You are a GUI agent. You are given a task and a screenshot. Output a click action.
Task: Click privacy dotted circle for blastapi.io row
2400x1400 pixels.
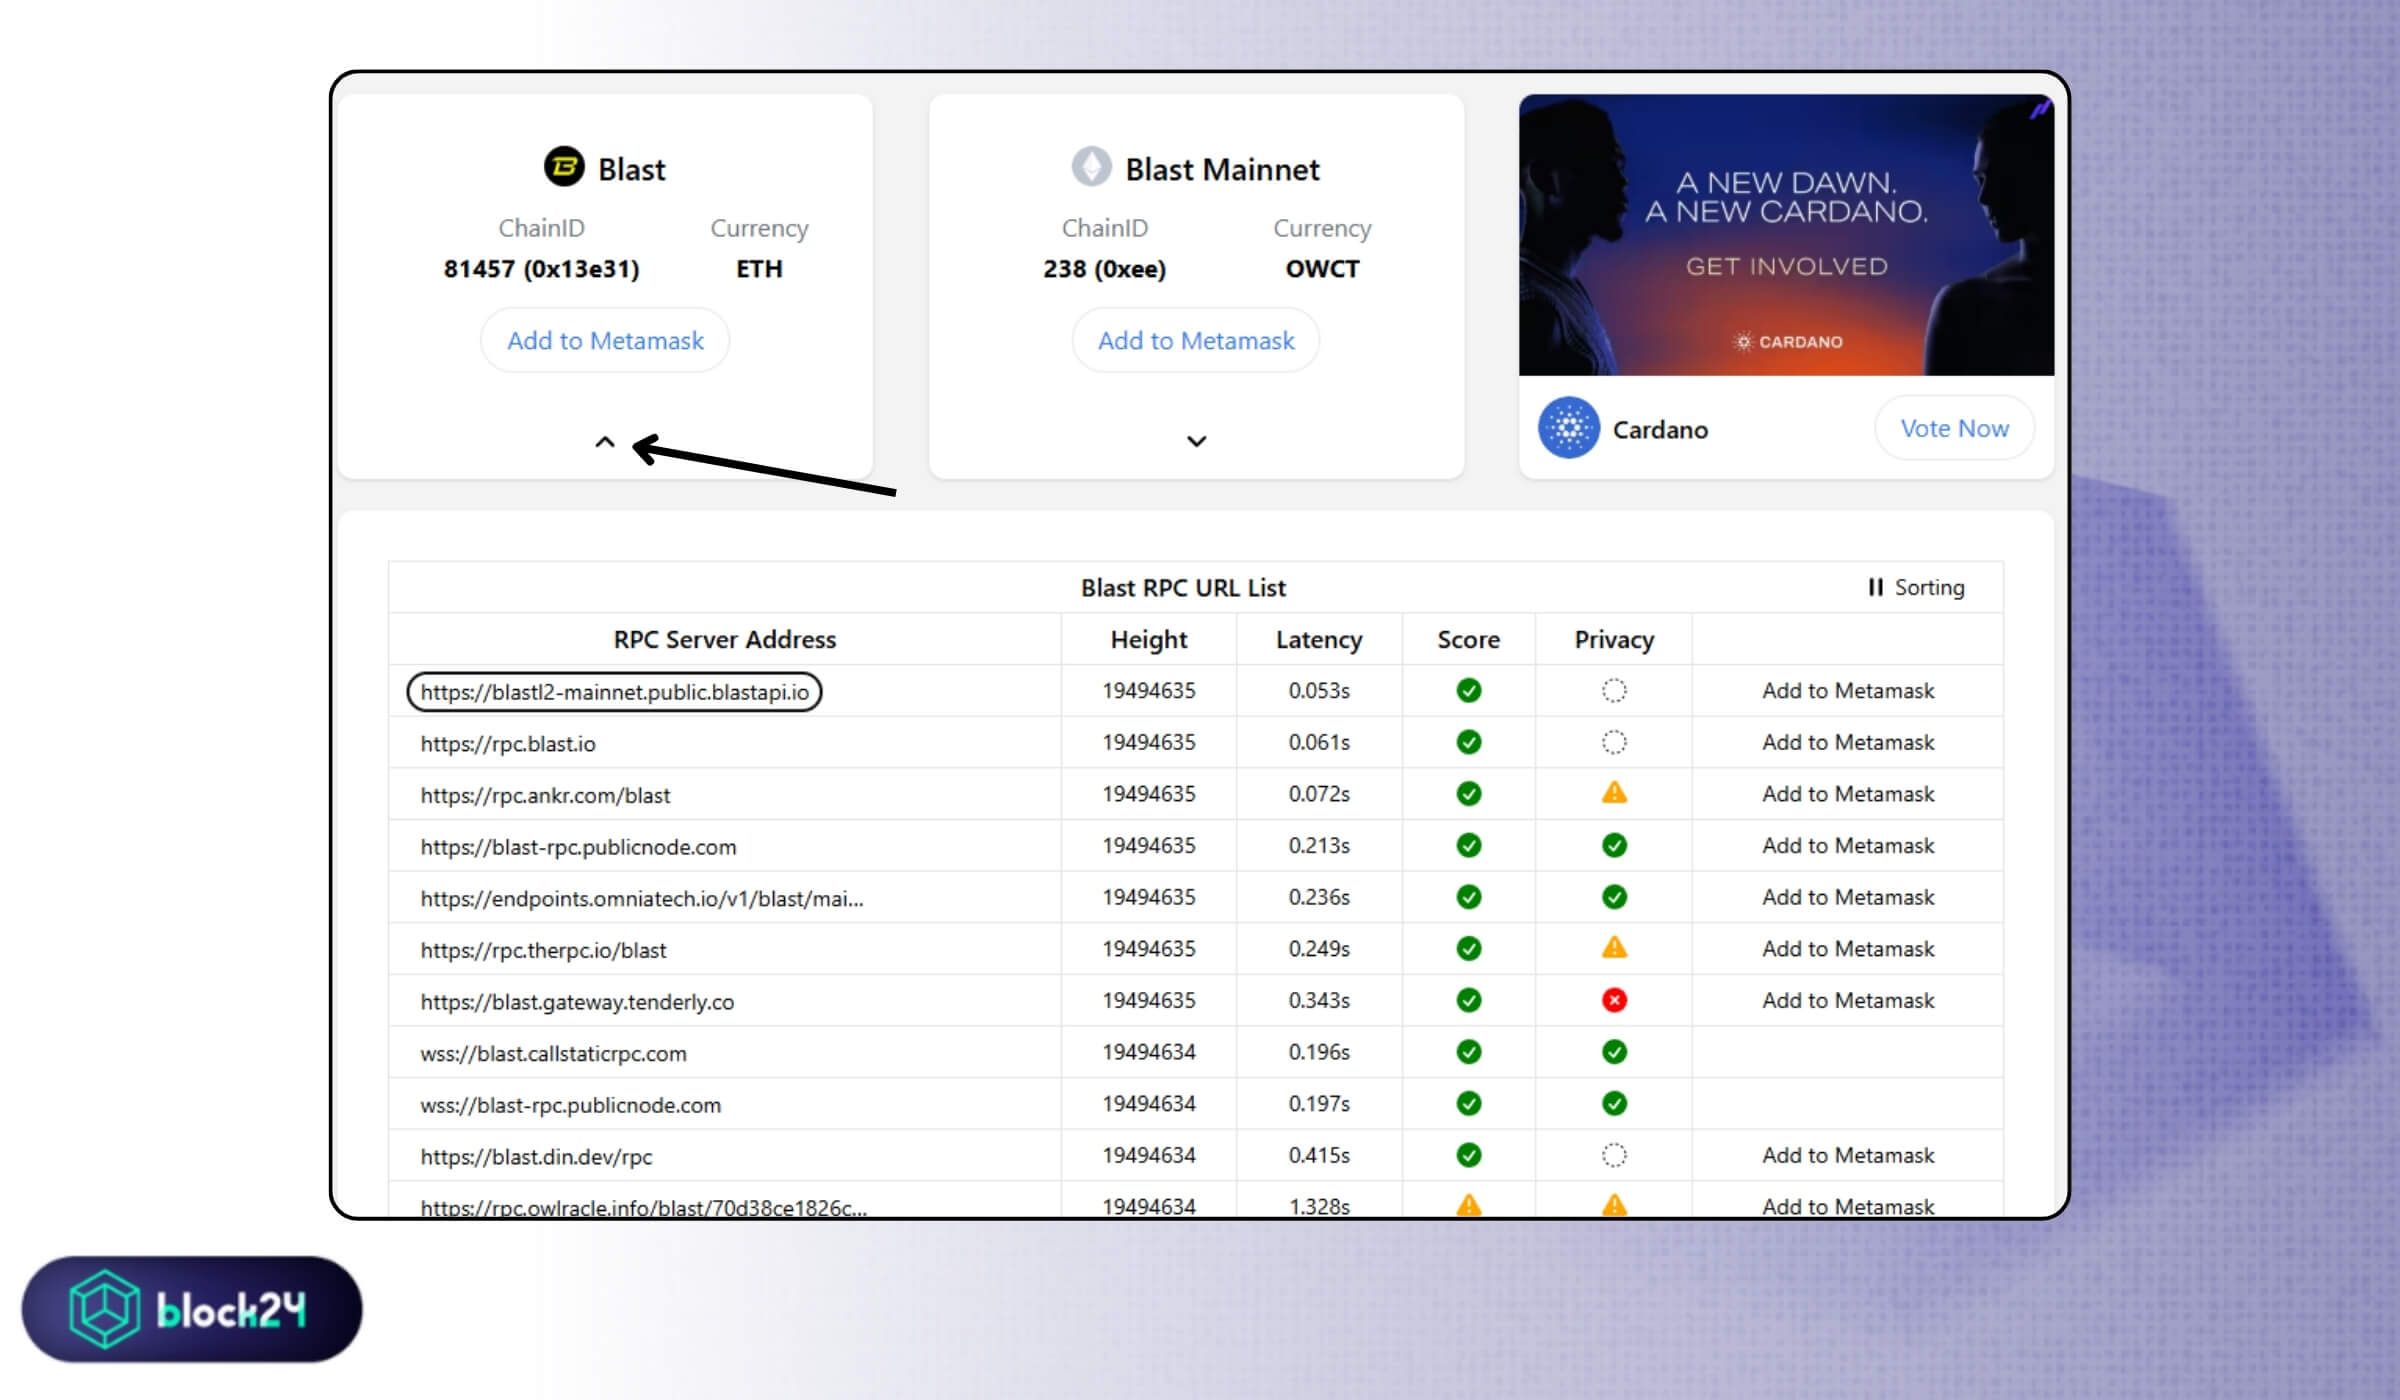(x=1614, y=690)
